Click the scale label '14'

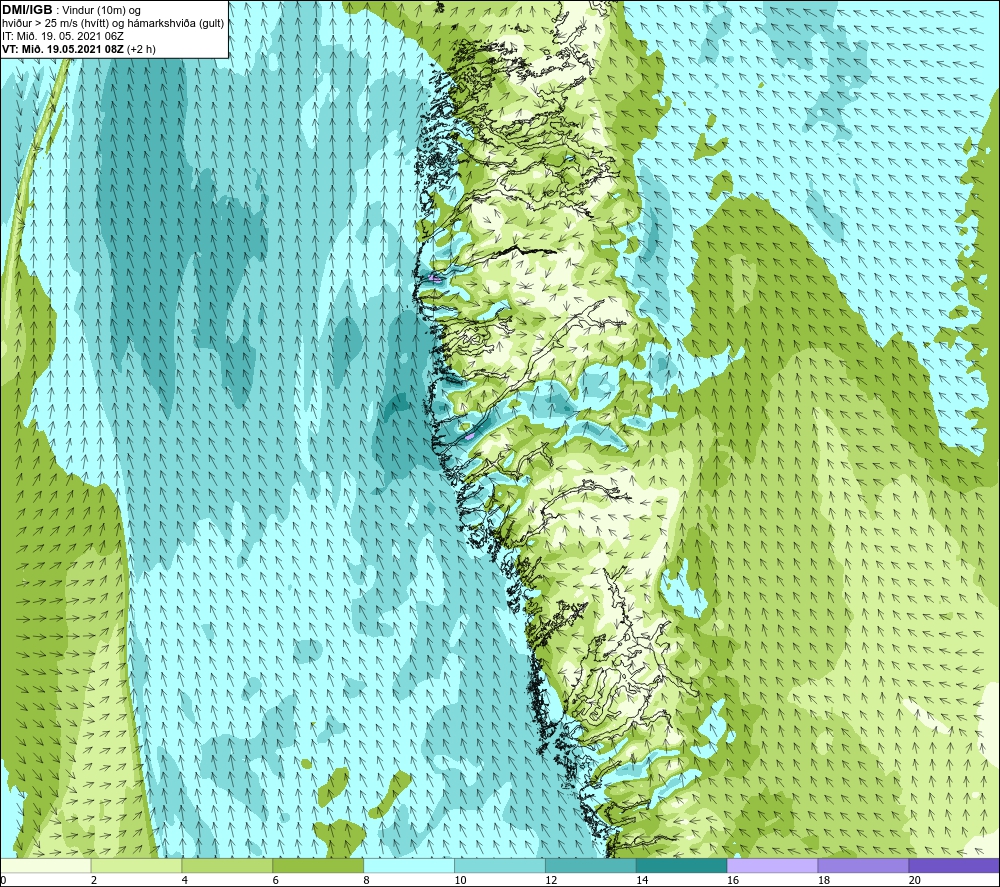(x=642, y=881)
